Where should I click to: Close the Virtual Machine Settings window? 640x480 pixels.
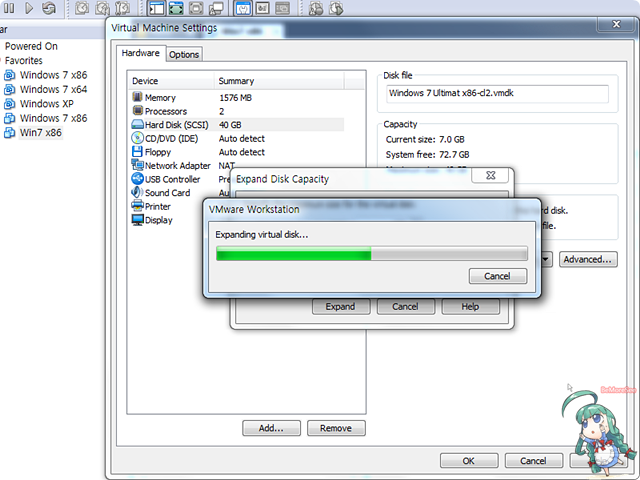click(x=616, y=24)
